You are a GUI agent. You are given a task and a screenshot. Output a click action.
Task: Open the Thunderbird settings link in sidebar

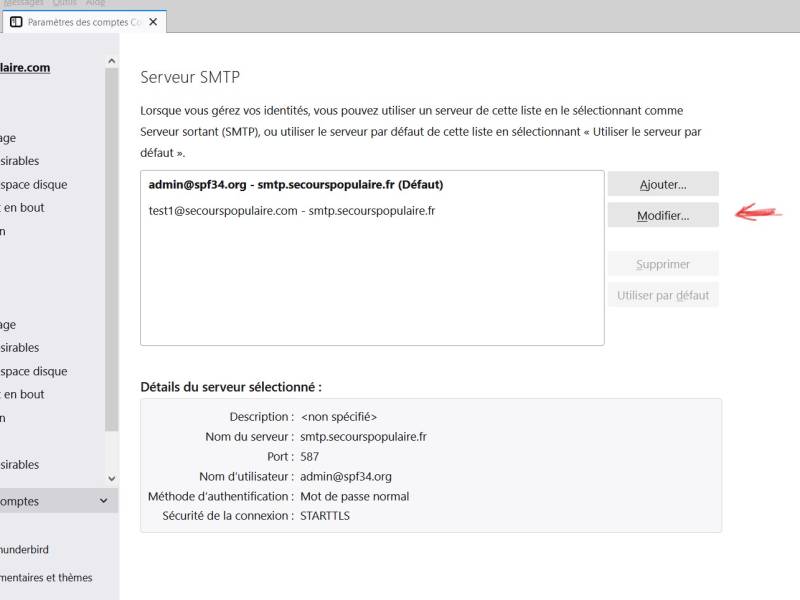24,549
